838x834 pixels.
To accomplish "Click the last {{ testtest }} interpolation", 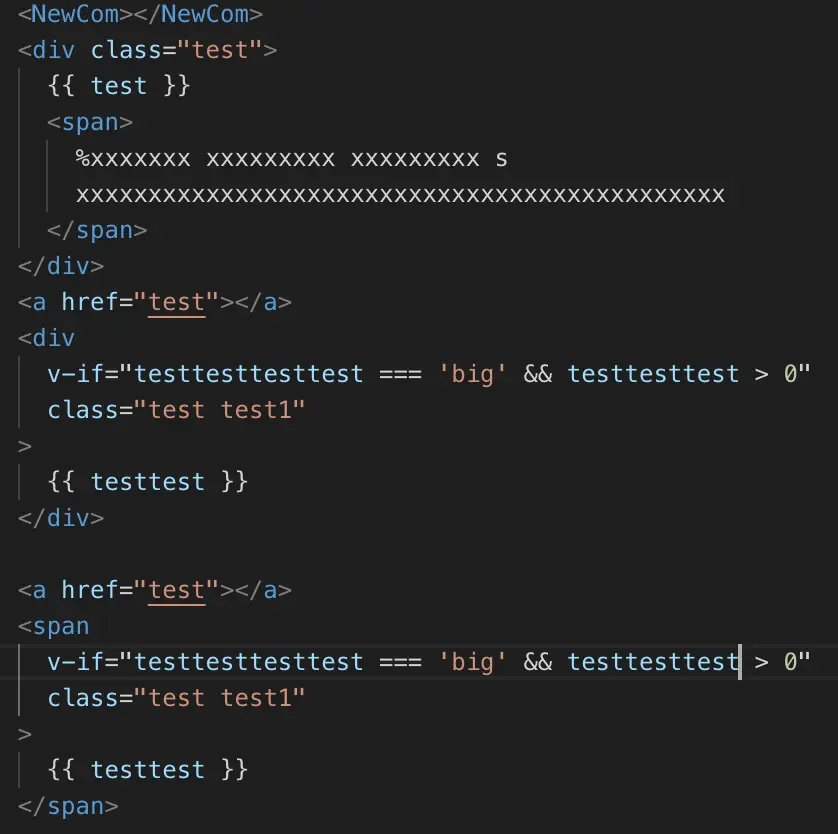I will (x=148, y=770).
